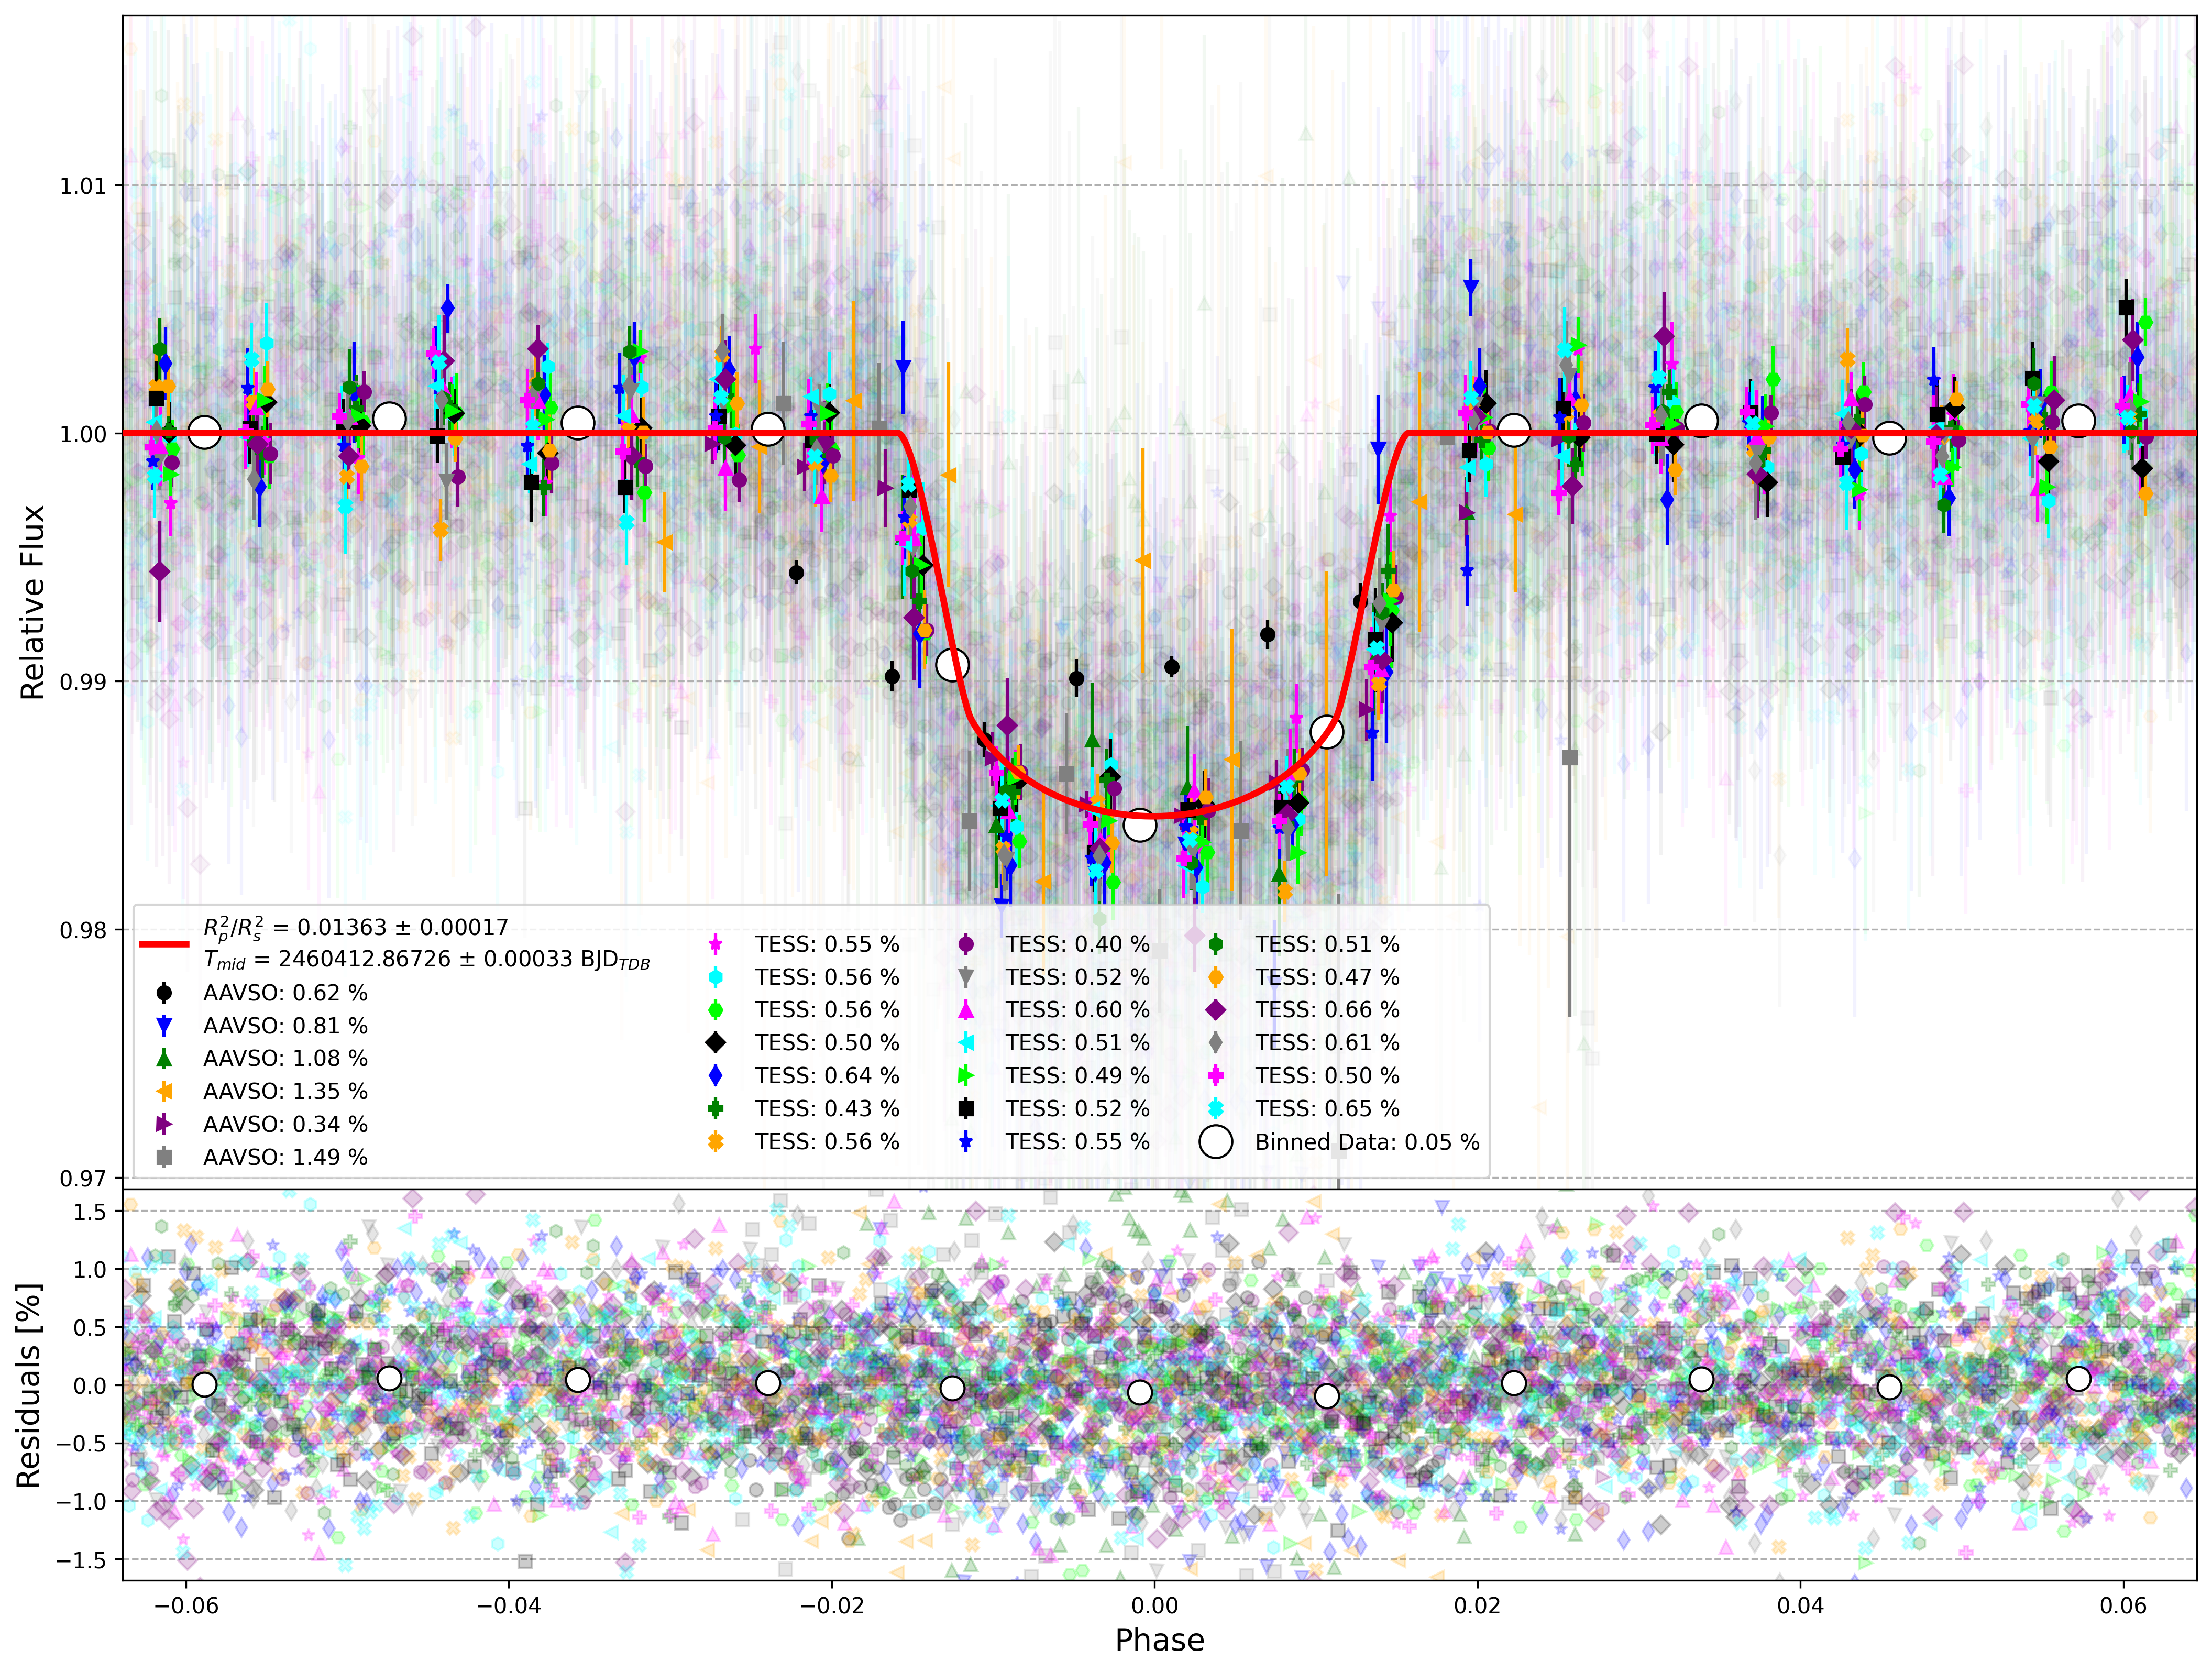Click the blue diamond marker for TESS: 0.64 %
This screenshot has width=2212, height=1672.
click(715, 1076)
